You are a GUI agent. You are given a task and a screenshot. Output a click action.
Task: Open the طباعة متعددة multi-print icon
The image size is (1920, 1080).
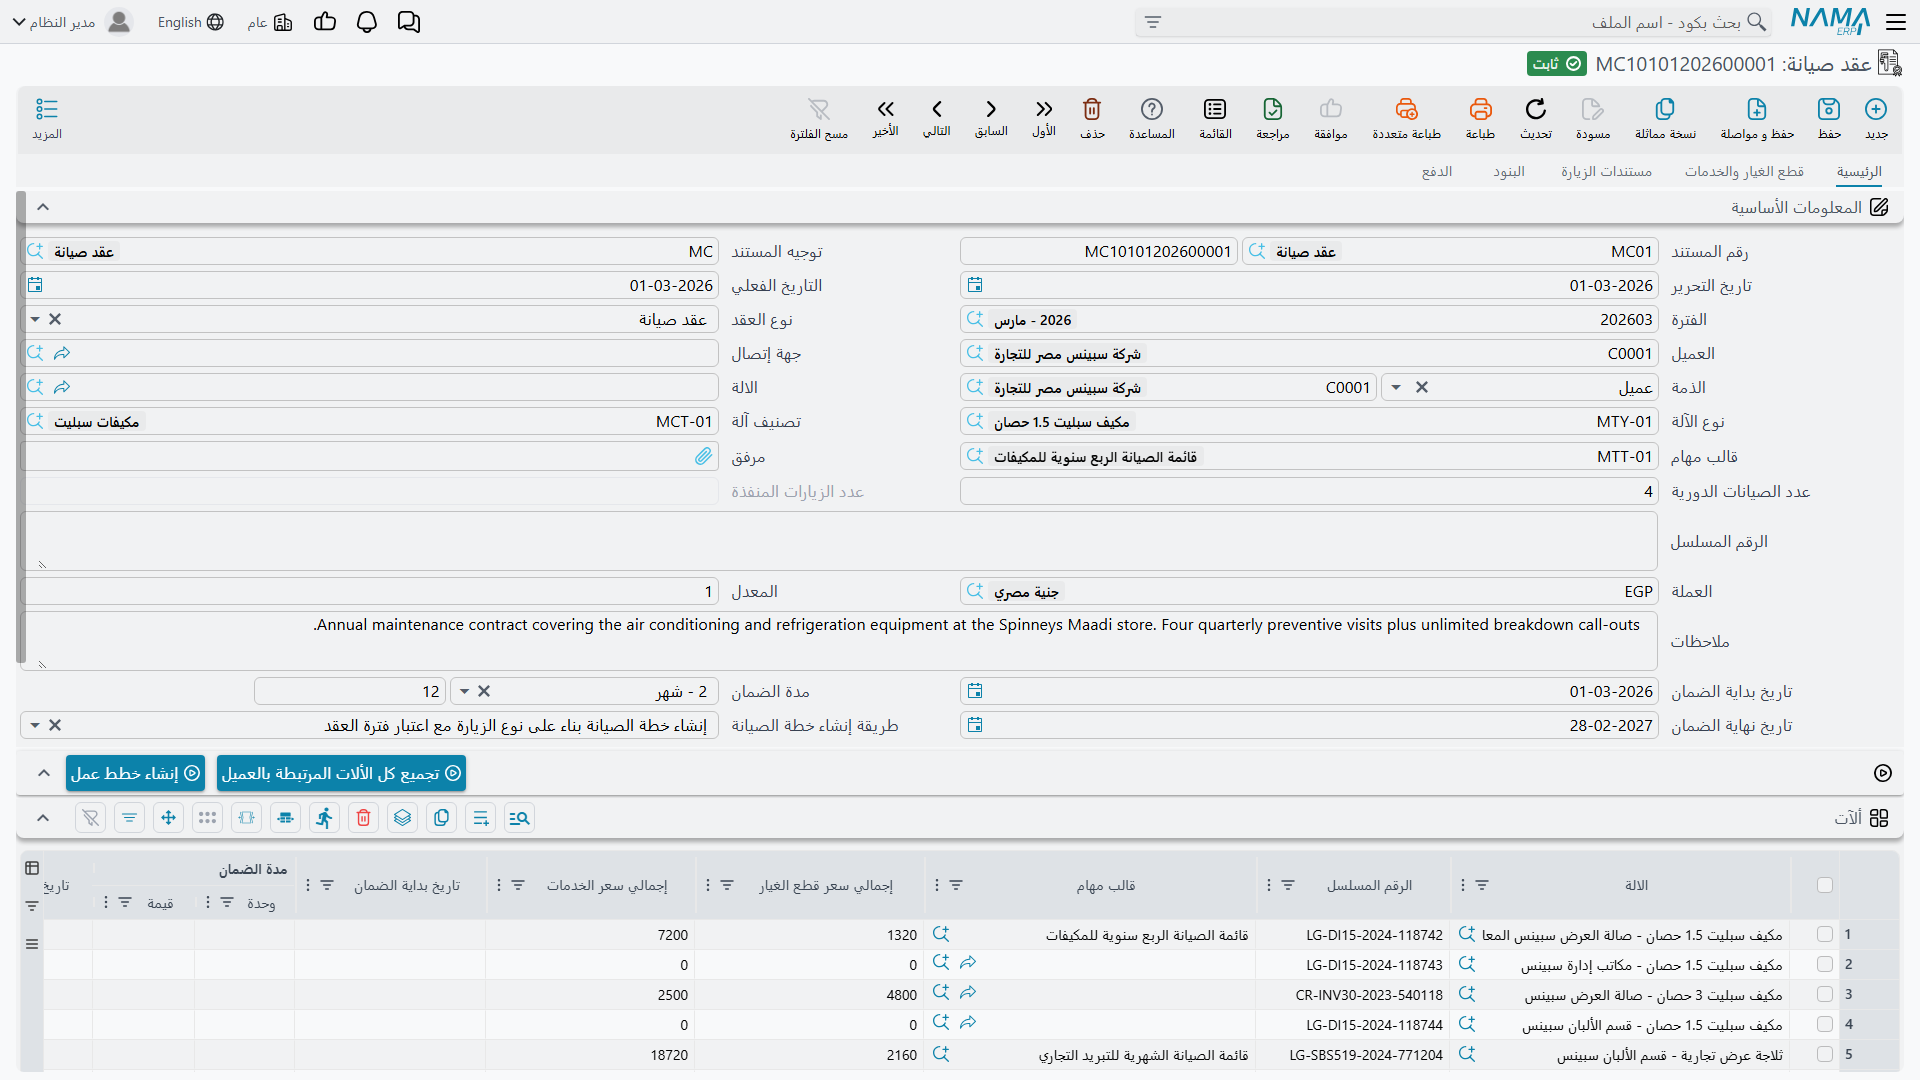point(1407,109)
